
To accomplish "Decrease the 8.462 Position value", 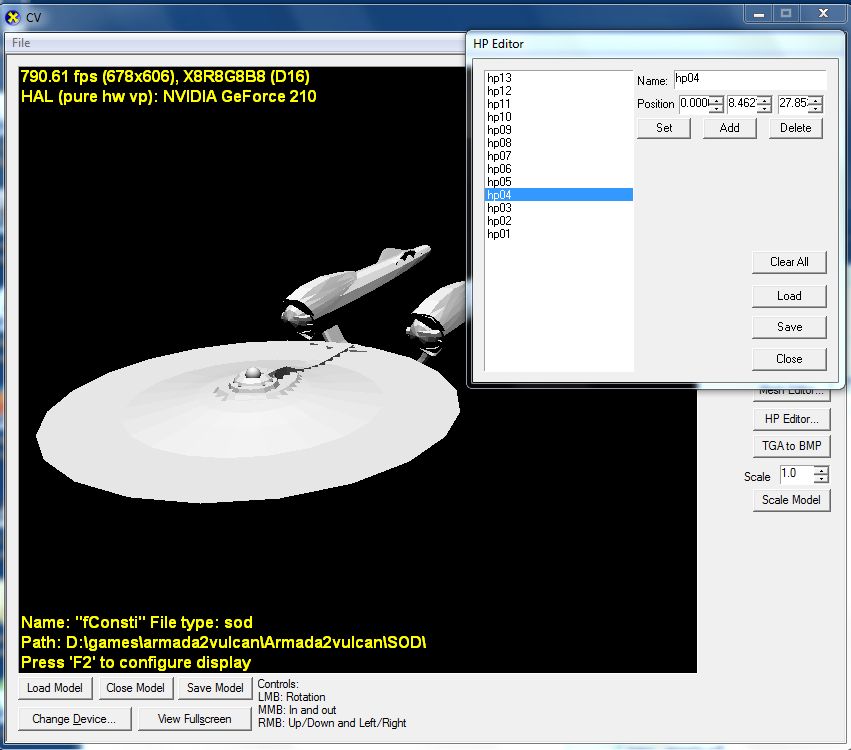I will 765,108.
